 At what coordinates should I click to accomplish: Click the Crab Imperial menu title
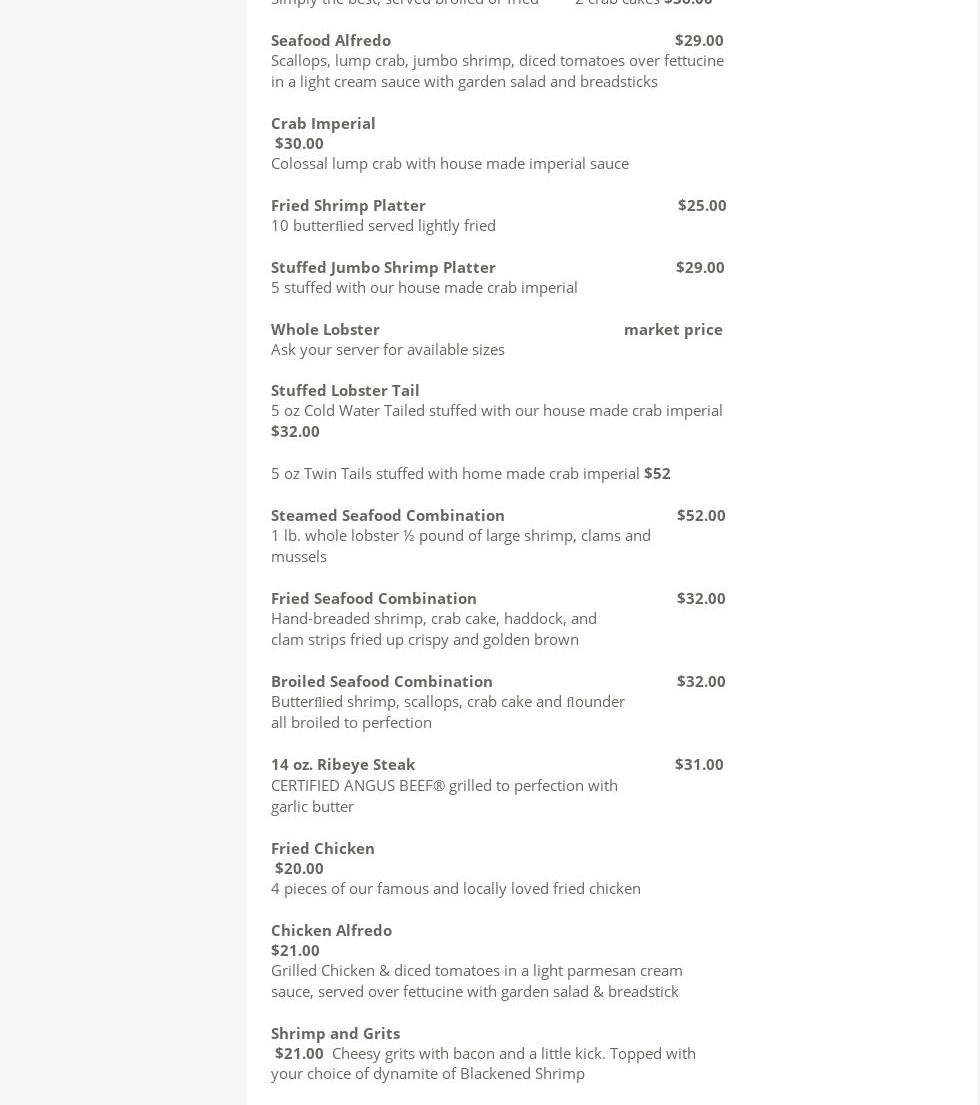point(323,123)
